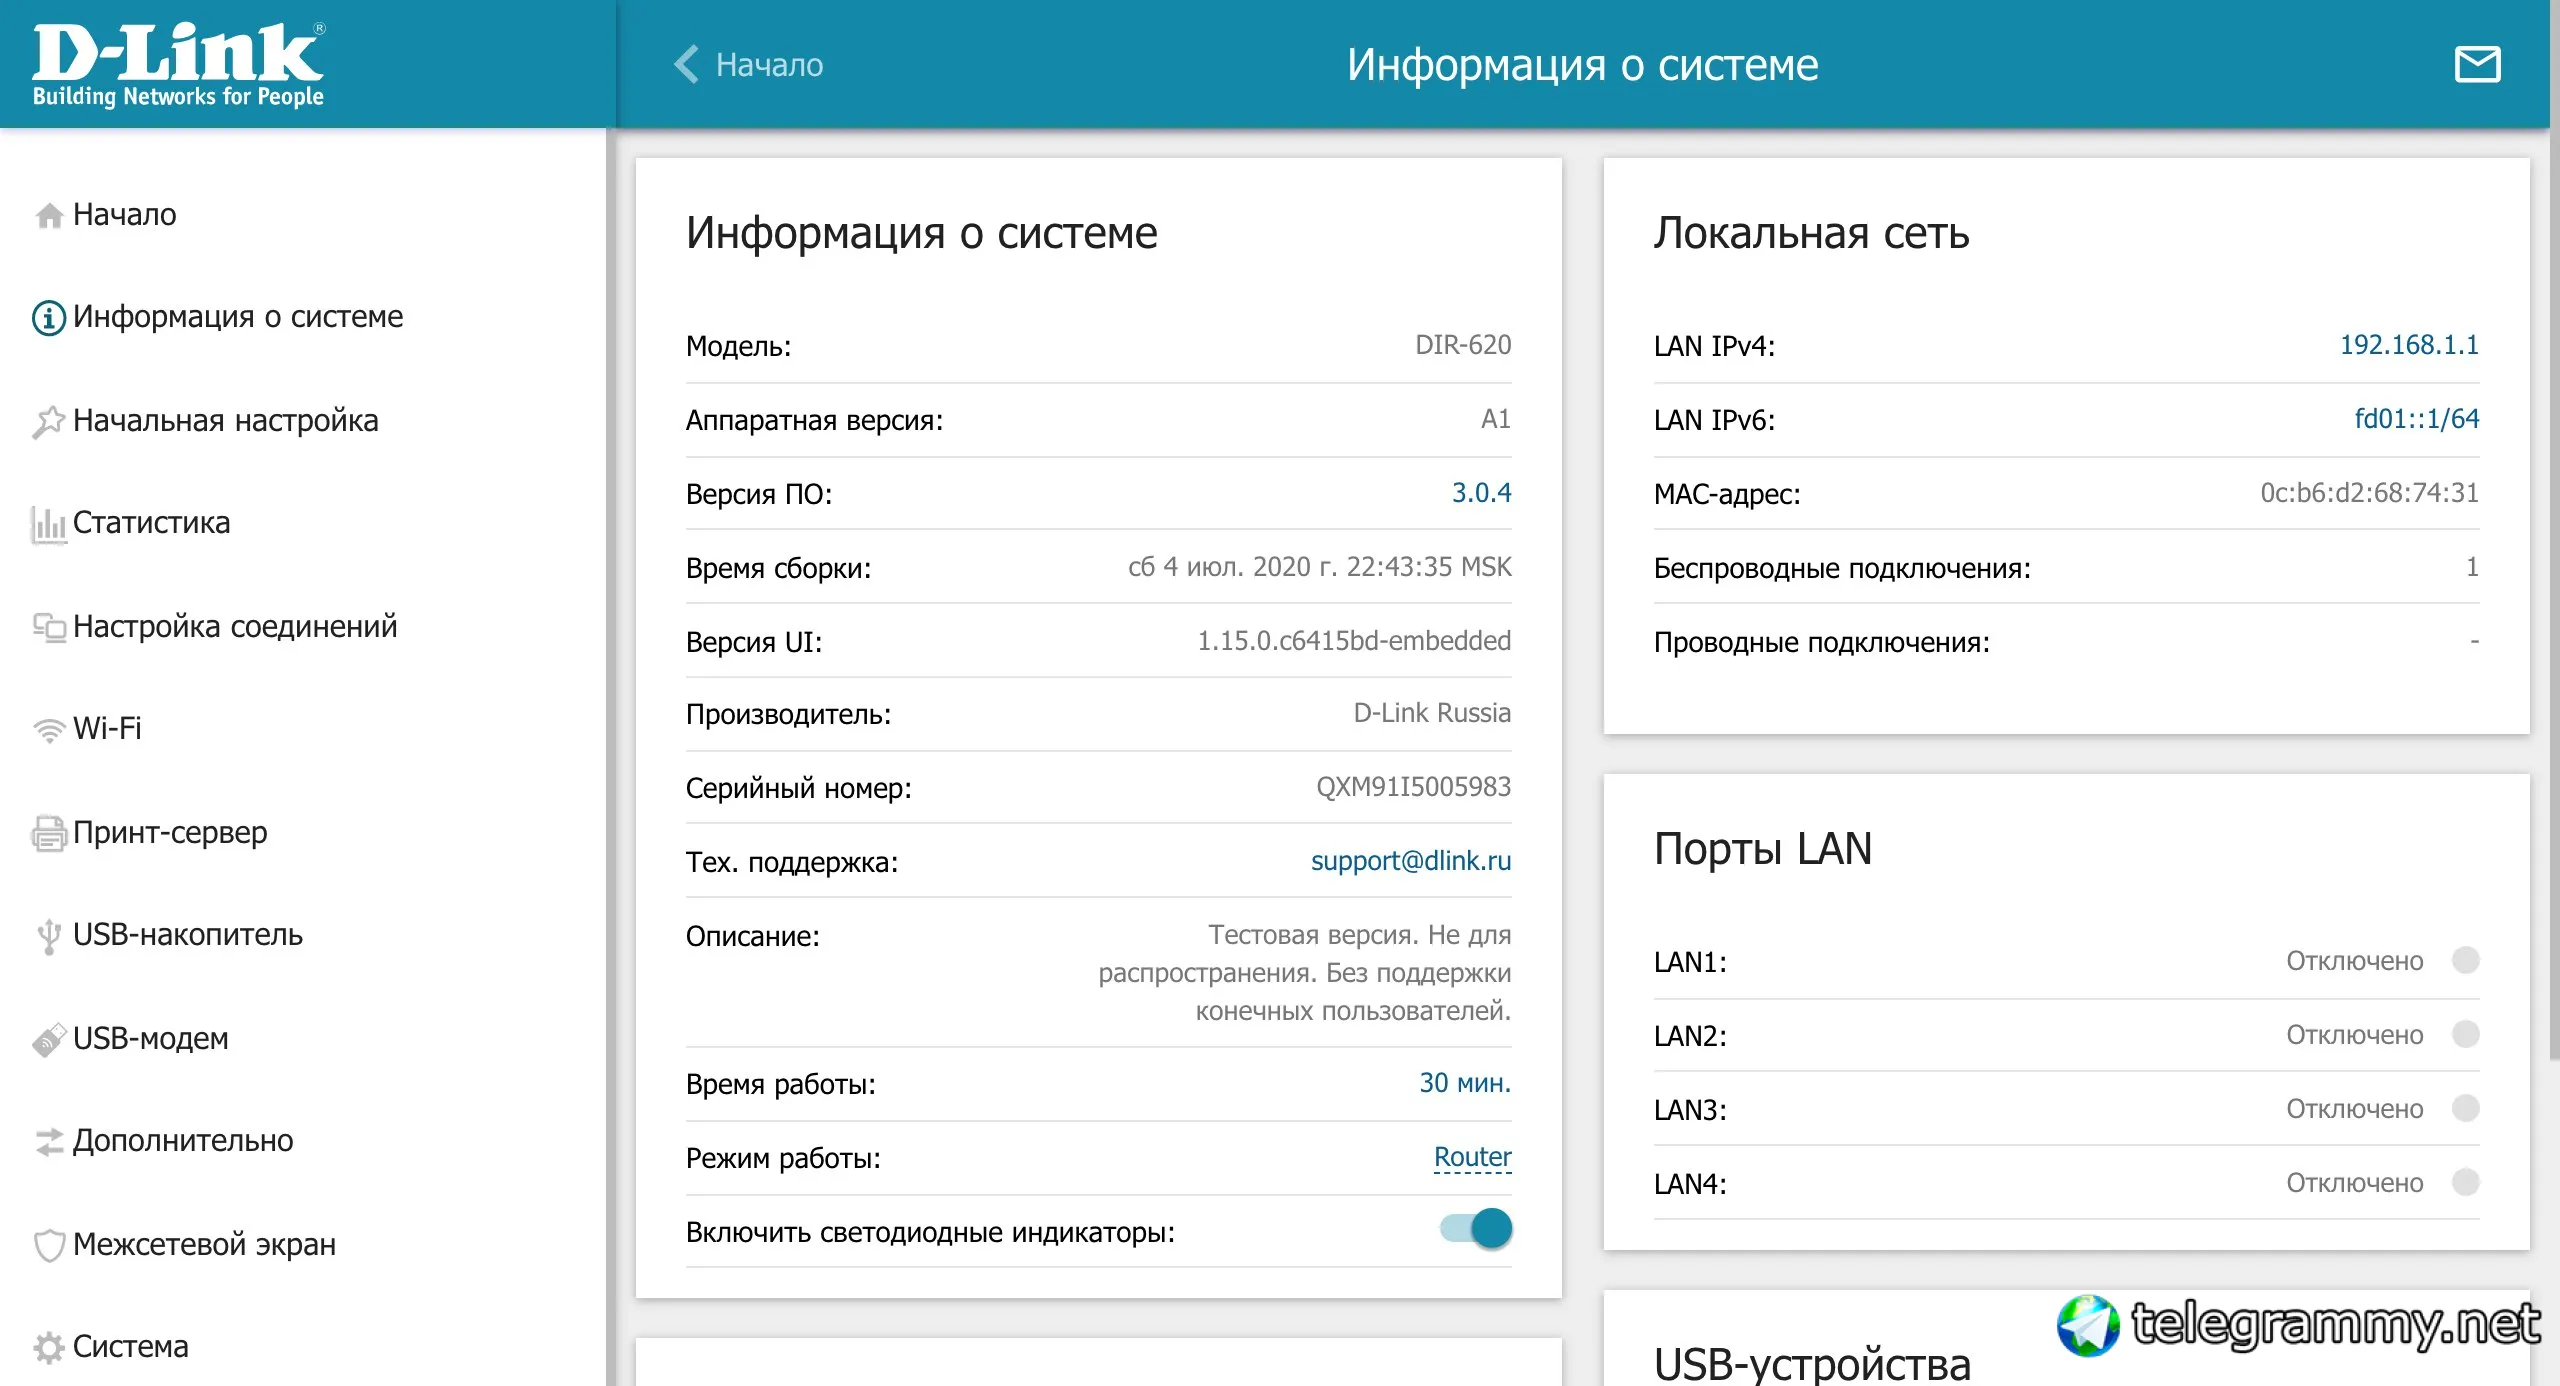Open LAN IPv6 address fd01::1/64
This screenshot has height=1386, width=2560.
[x=2417, y=419]
